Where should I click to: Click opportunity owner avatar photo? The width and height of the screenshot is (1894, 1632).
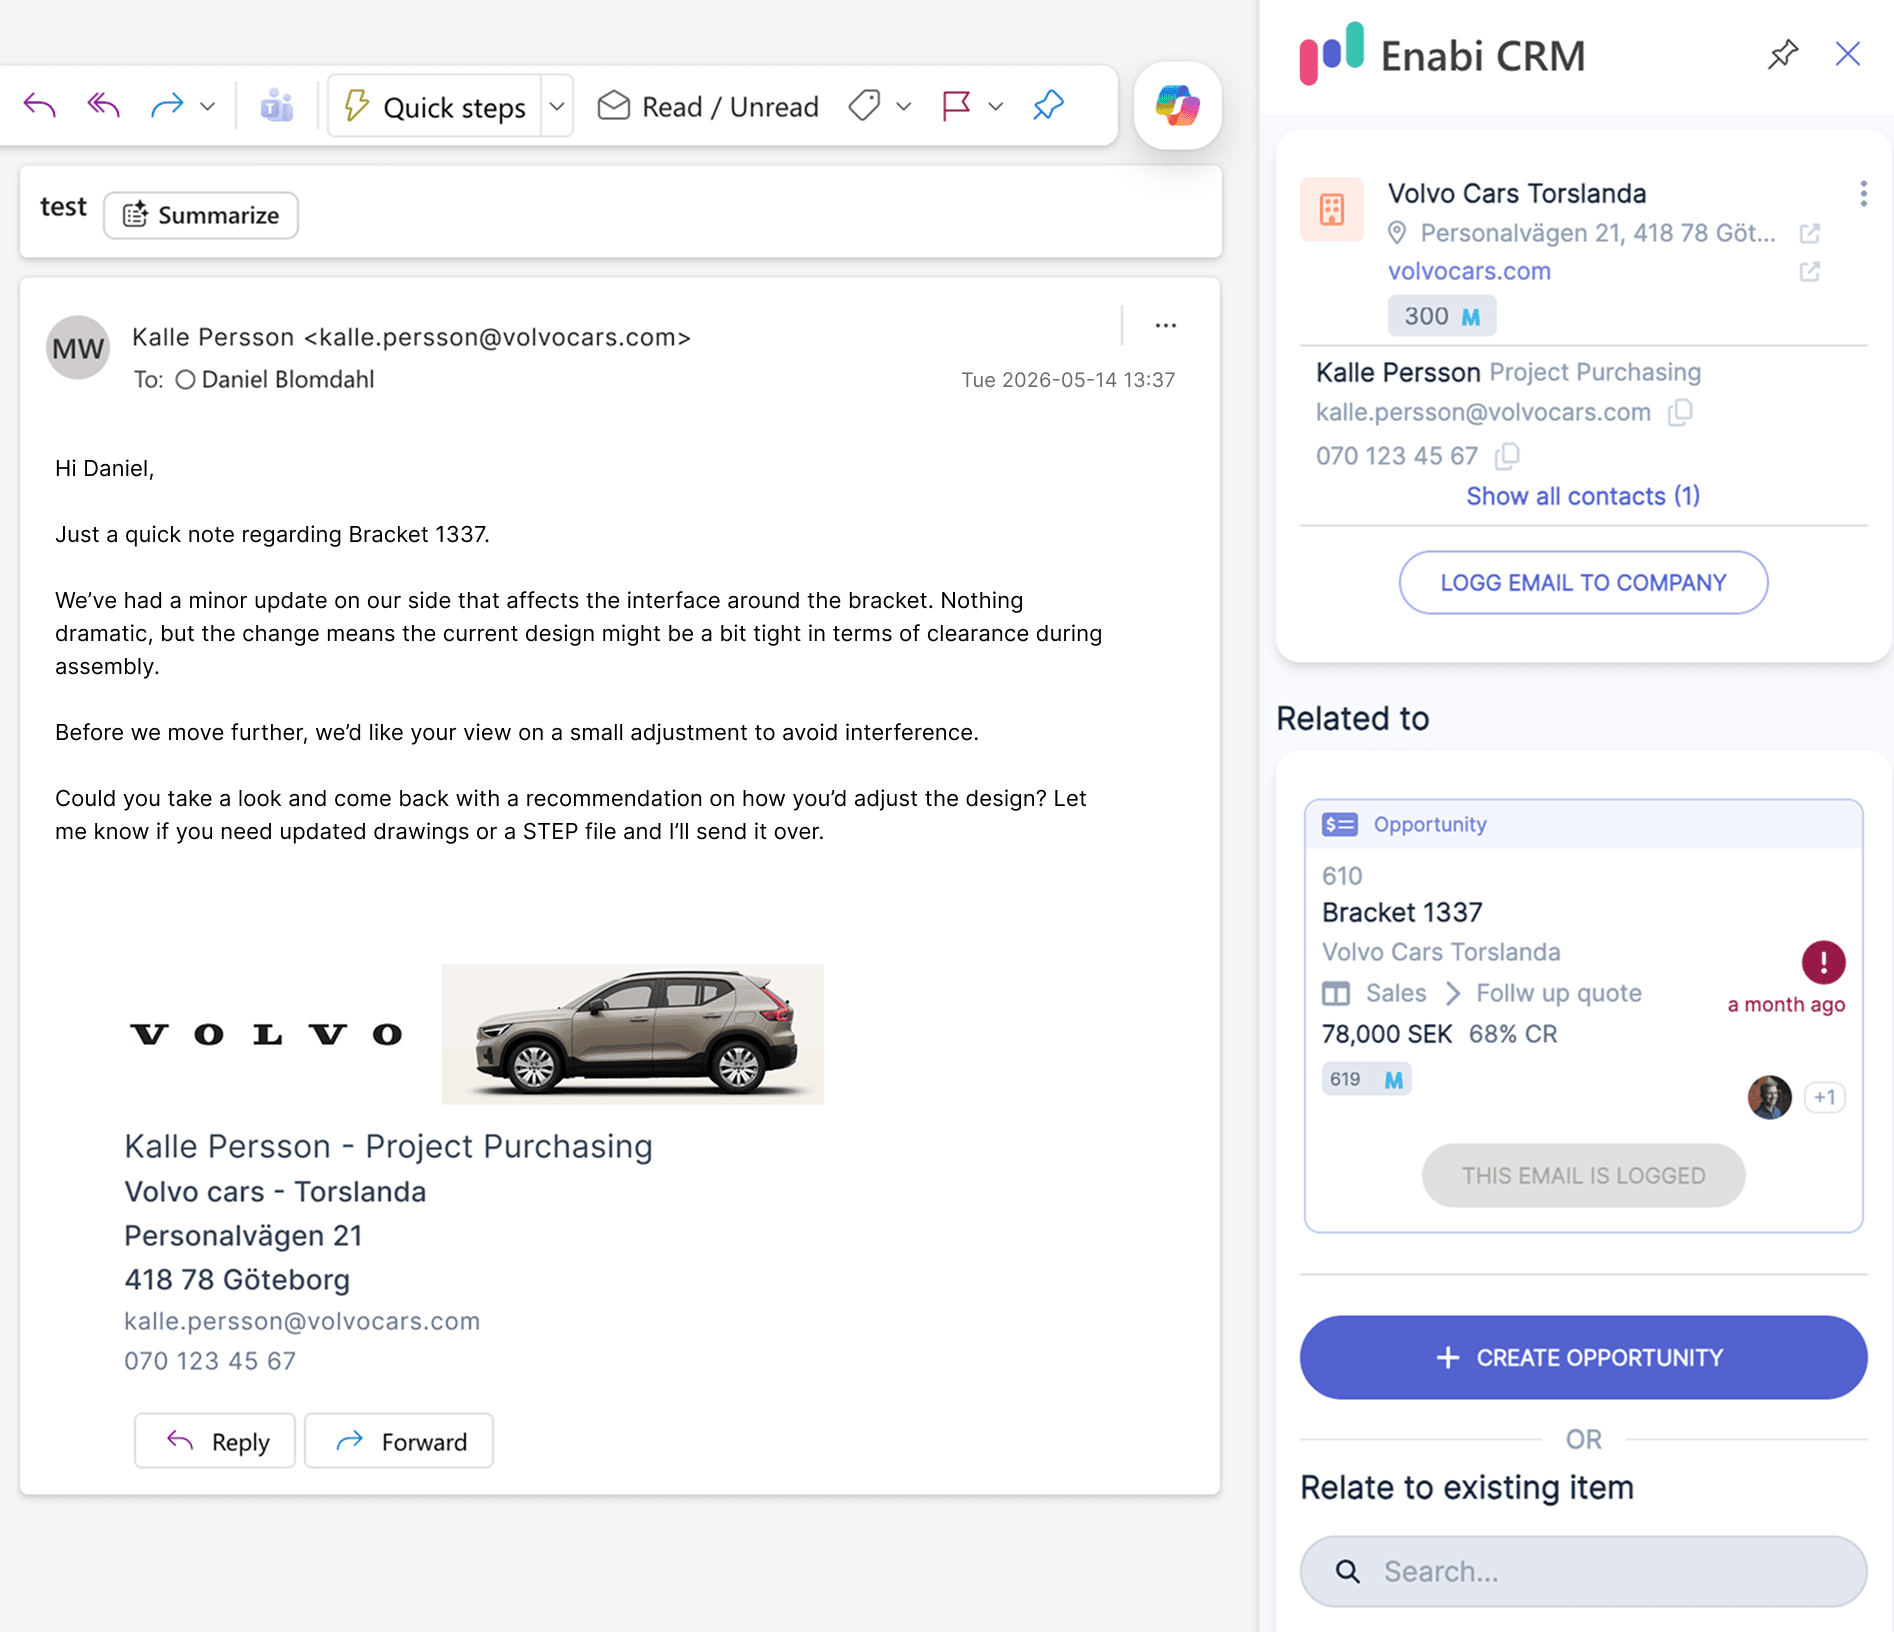tap(1769, 1097)
